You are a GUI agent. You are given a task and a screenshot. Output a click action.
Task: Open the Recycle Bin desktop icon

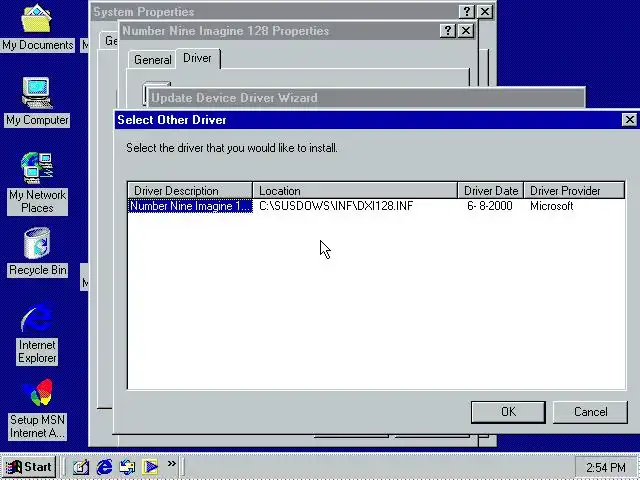[x=37, y=252]
